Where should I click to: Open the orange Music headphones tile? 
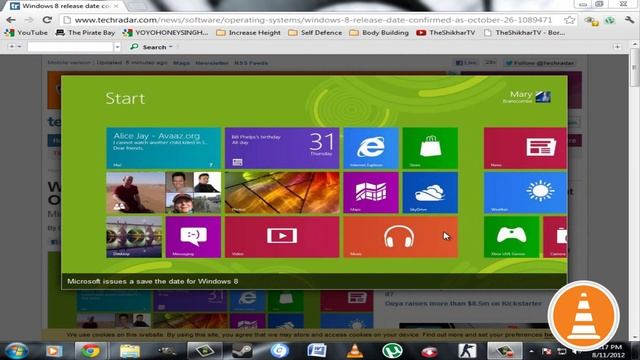400,237
